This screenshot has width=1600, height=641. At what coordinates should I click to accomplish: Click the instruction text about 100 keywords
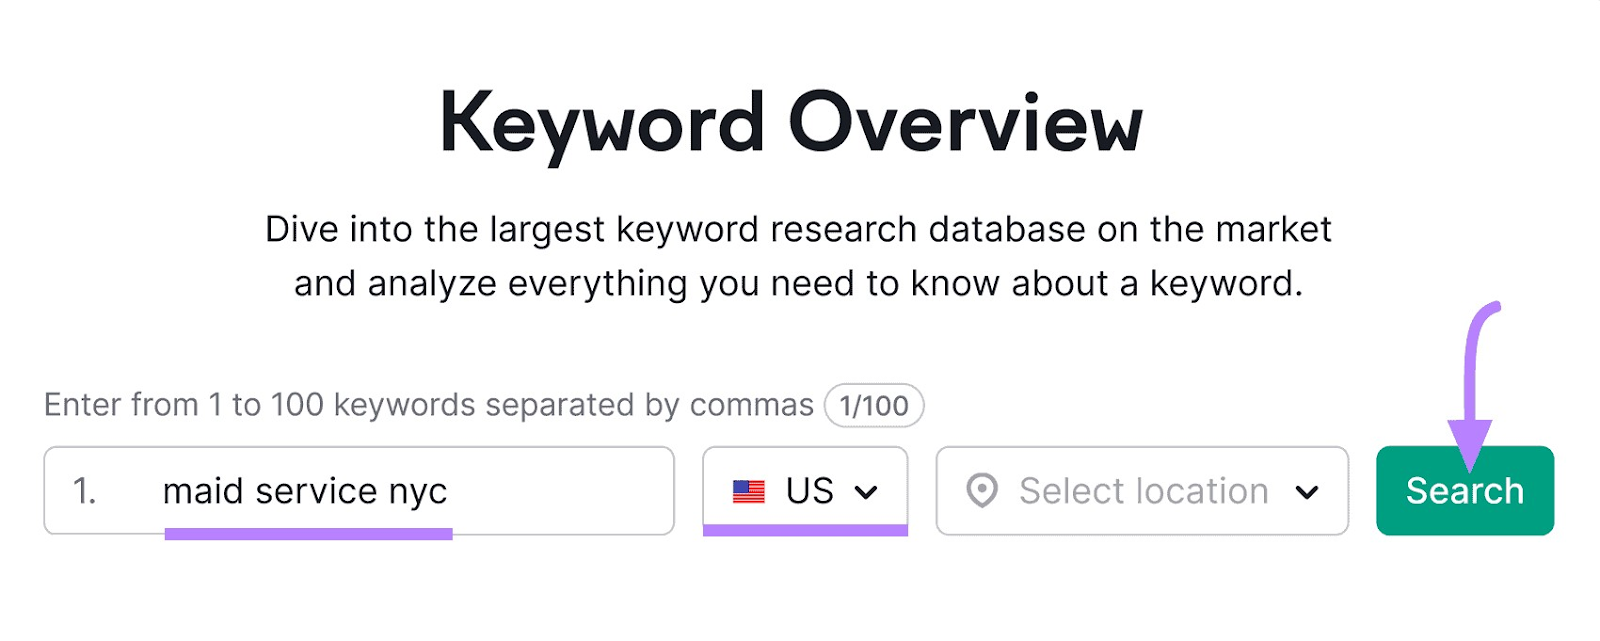[428, 405]
